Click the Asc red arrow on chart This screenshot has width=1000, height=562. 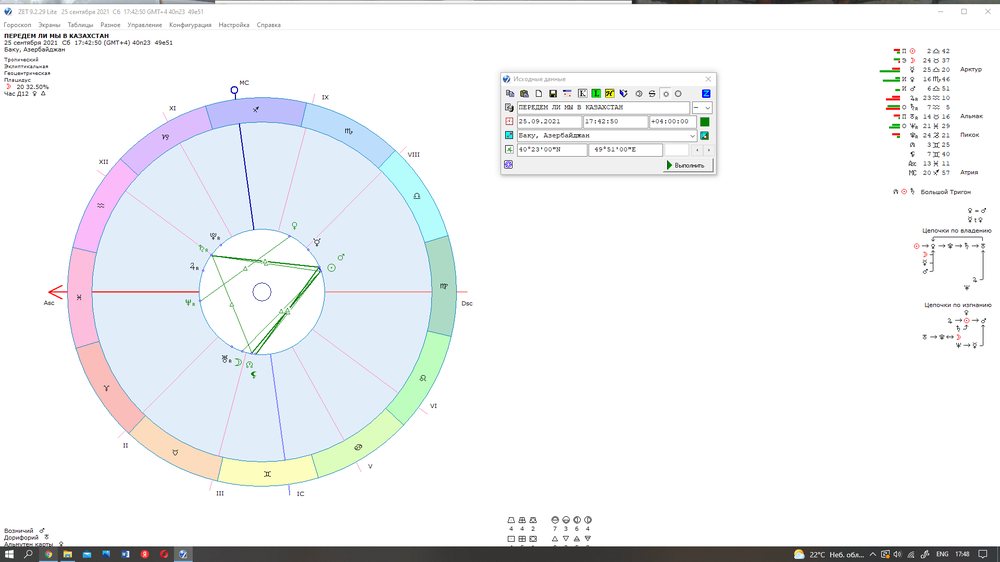tap(56, 292)
